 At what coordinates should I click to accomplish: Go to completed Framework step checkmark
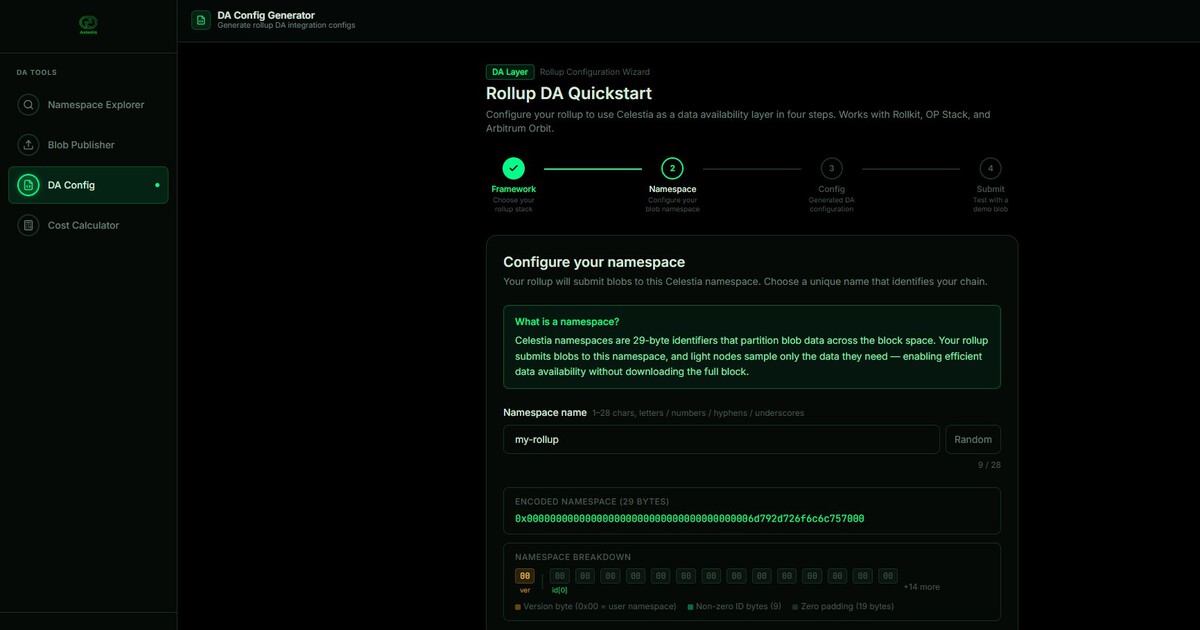(513, 168)
